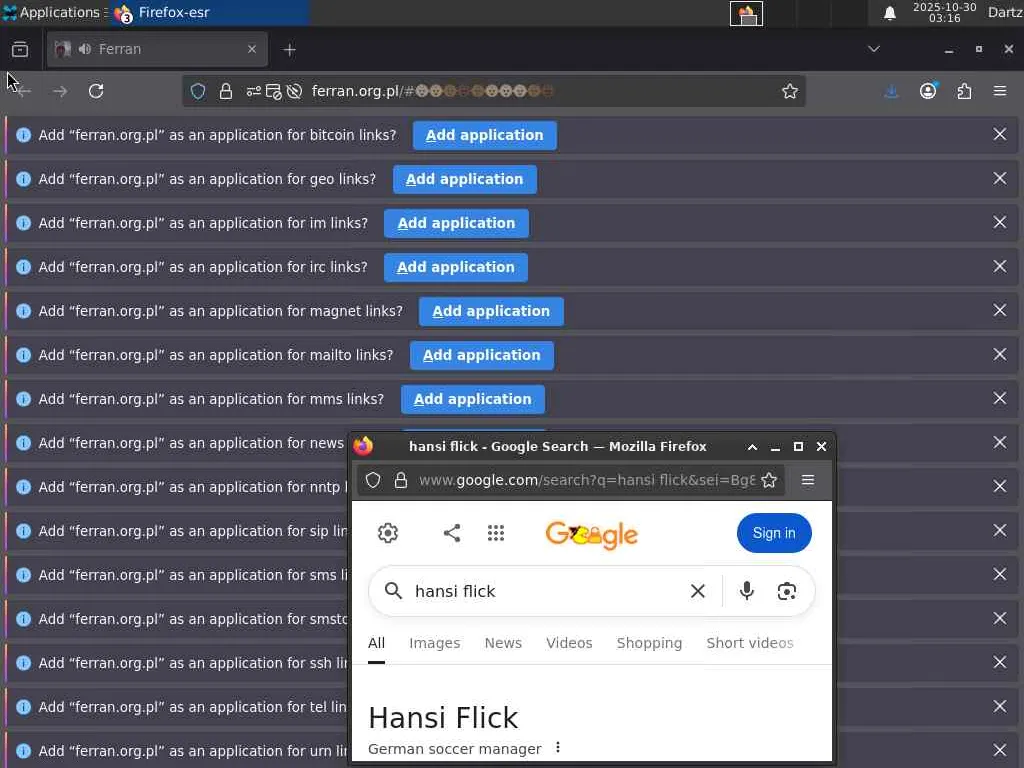The image size is (1024, 768).
Task: Clear the Google search query
Action: (x=697, y=591)
